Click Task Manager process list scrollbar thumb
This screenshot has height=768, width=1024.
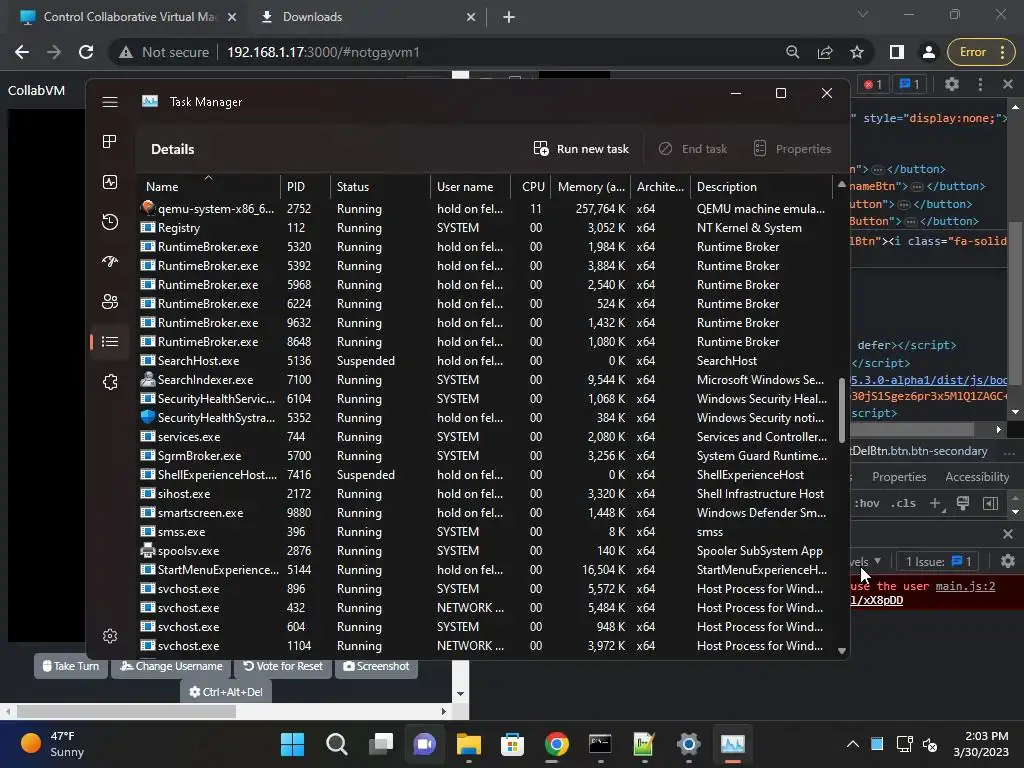842,409
